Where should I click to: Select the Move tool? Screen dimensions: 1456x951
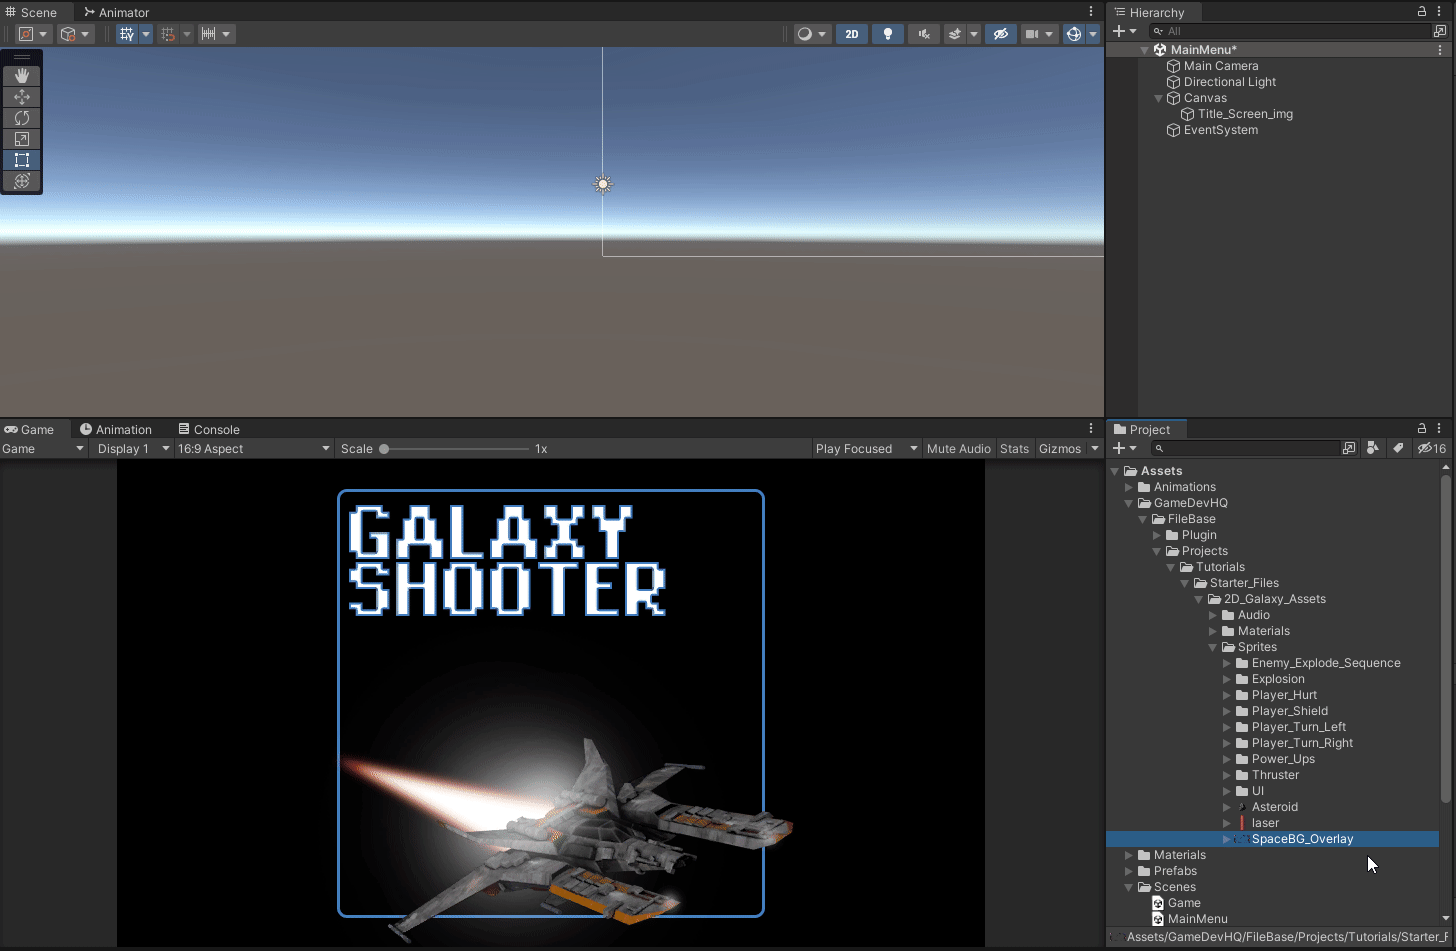click(x=22, y=97)
